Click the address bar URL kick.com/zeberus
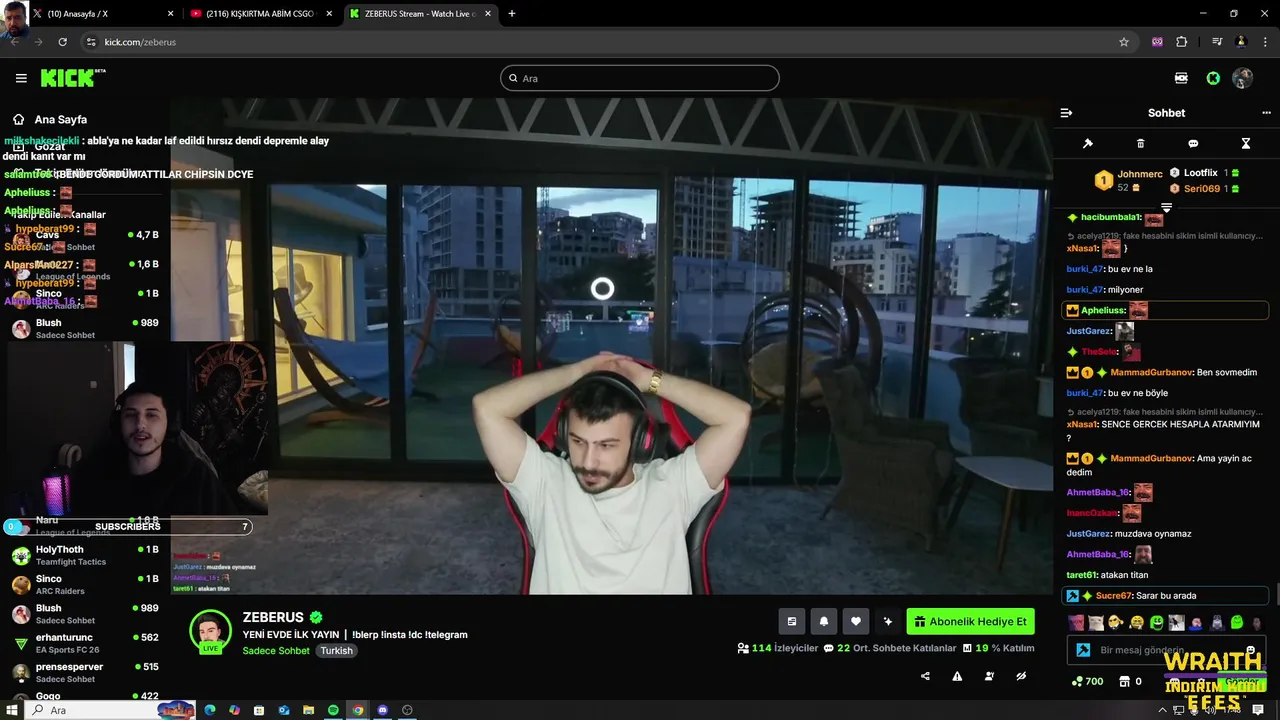The width and height of the screenshot is (1280, 720). click(x=140, y=42)
